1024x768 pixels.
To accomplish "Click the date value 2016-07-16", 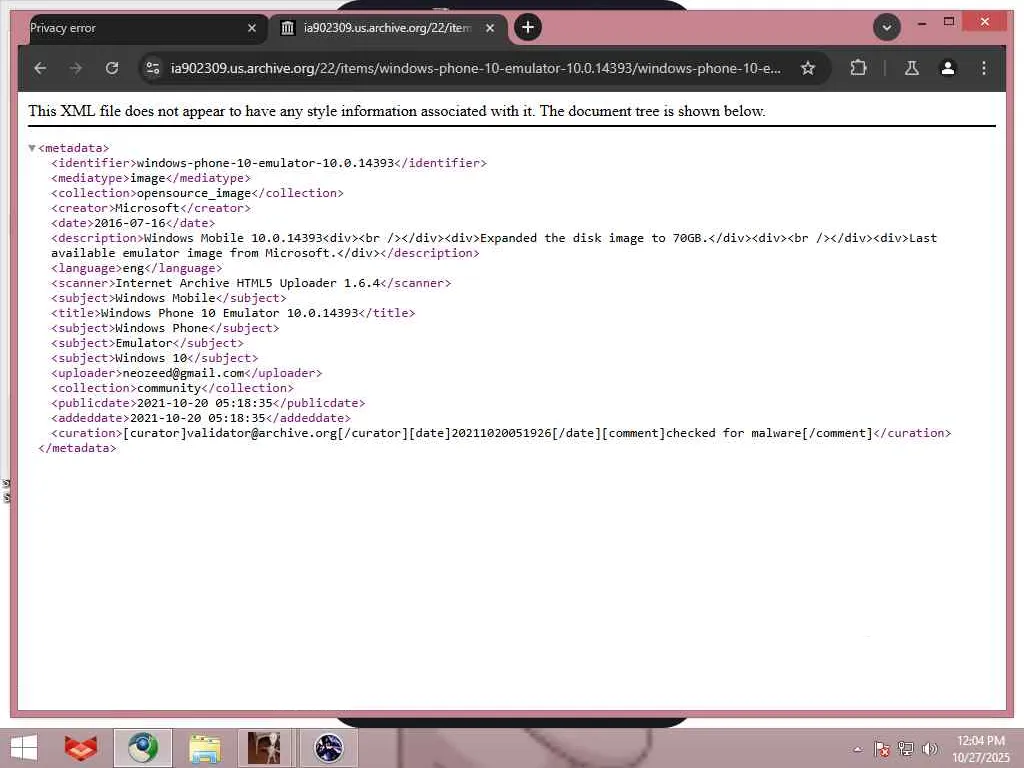I will tap(130, 223).
